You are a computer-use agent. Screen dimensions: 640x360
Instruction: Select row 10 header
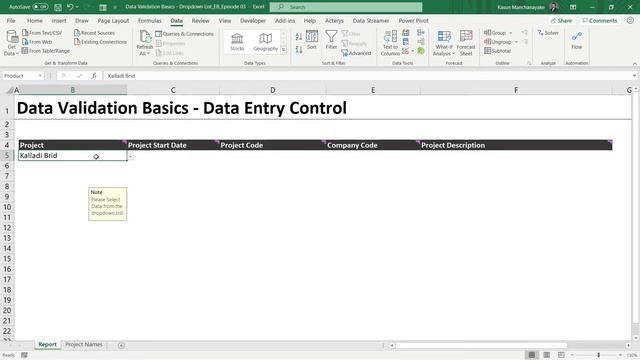point(7,207)
